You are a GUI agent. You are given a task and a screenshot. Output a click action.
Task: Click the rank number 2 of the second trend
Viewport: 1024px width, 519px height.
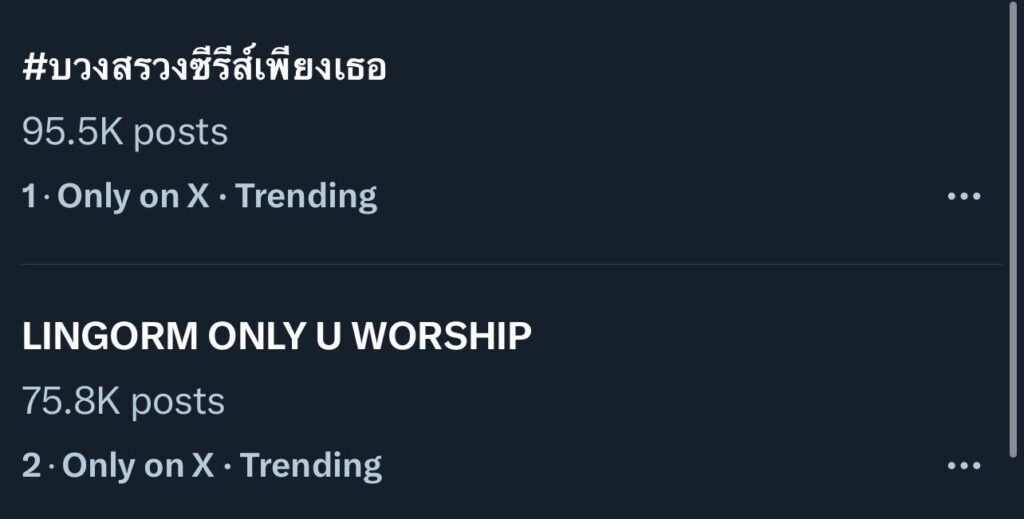pos(31,466)
